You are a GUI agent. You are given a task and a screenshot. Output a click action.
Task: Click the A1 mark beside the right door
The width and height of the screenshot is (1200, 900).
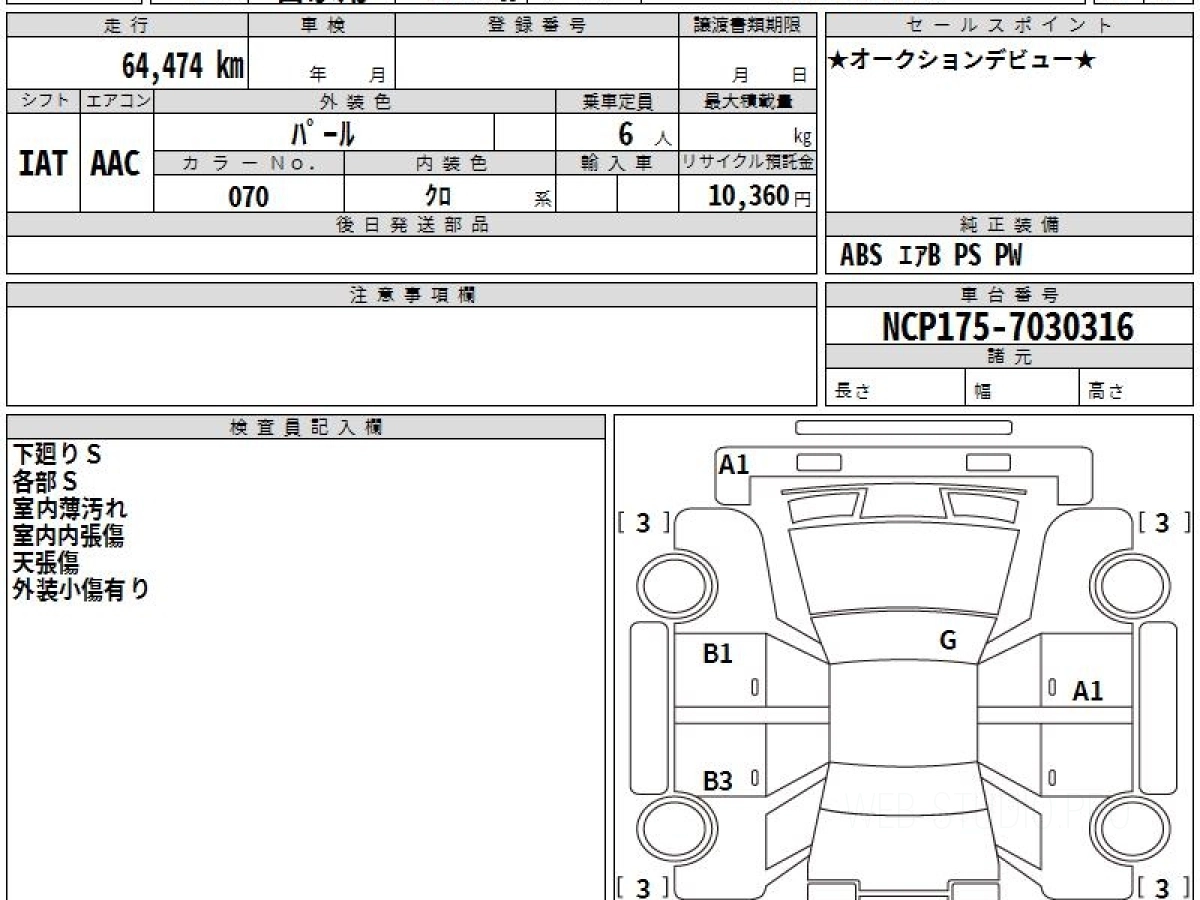pos(1088,690)
